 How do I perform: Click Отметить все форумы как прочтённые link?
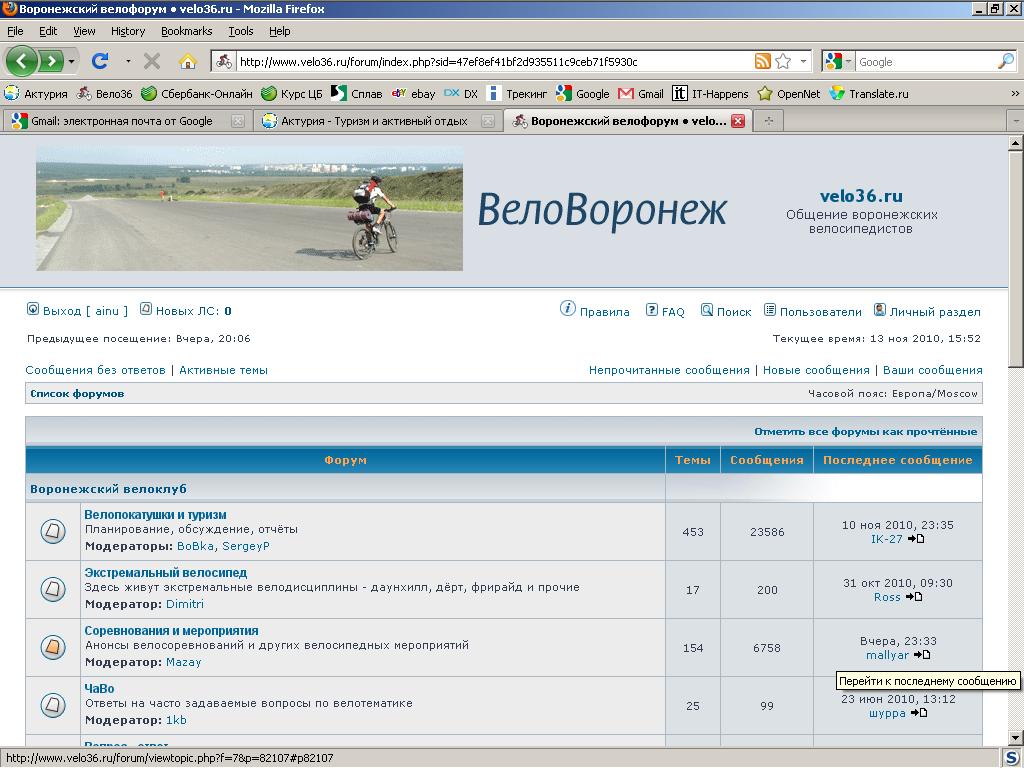865,432
